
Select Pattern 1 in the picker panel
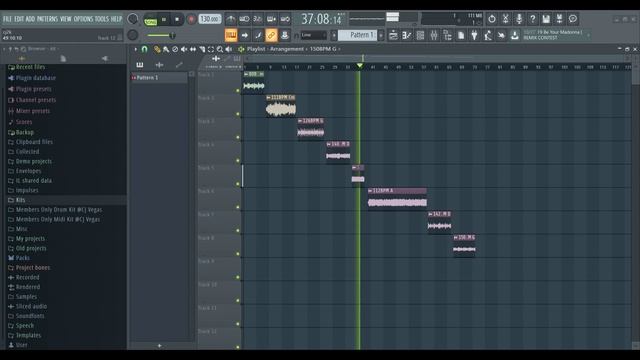(159, 78)
